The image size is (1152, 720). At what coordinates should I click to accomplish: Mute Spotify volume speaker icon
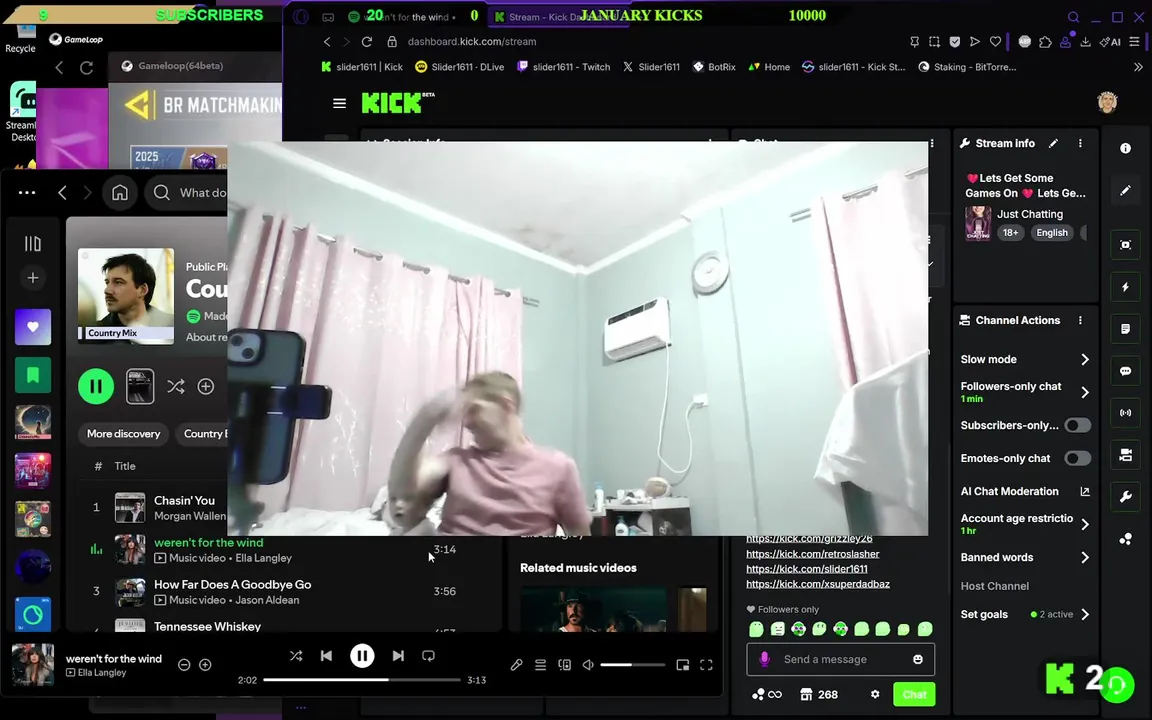pyautogui.click(x=588, y=665)
